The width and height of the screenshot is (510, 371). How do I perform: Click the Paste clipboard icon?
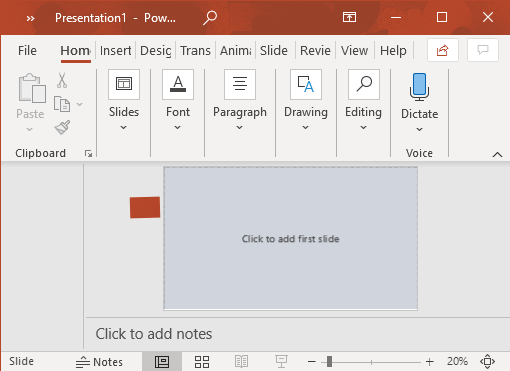pyautogui.click(x=32, y=88)
